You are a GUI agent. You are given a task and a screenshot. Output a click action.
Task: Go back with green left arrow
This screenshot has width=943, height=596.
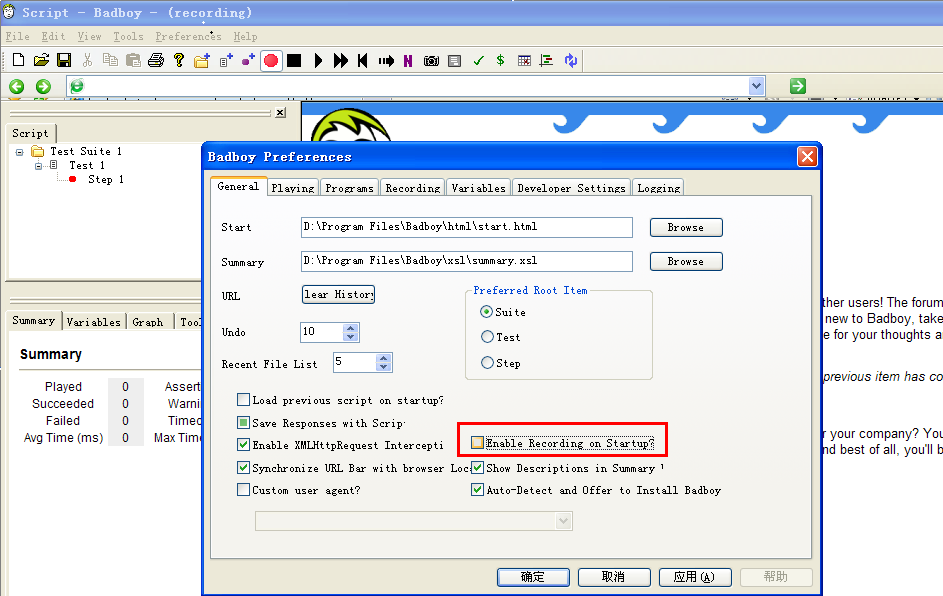click(17, 87)
